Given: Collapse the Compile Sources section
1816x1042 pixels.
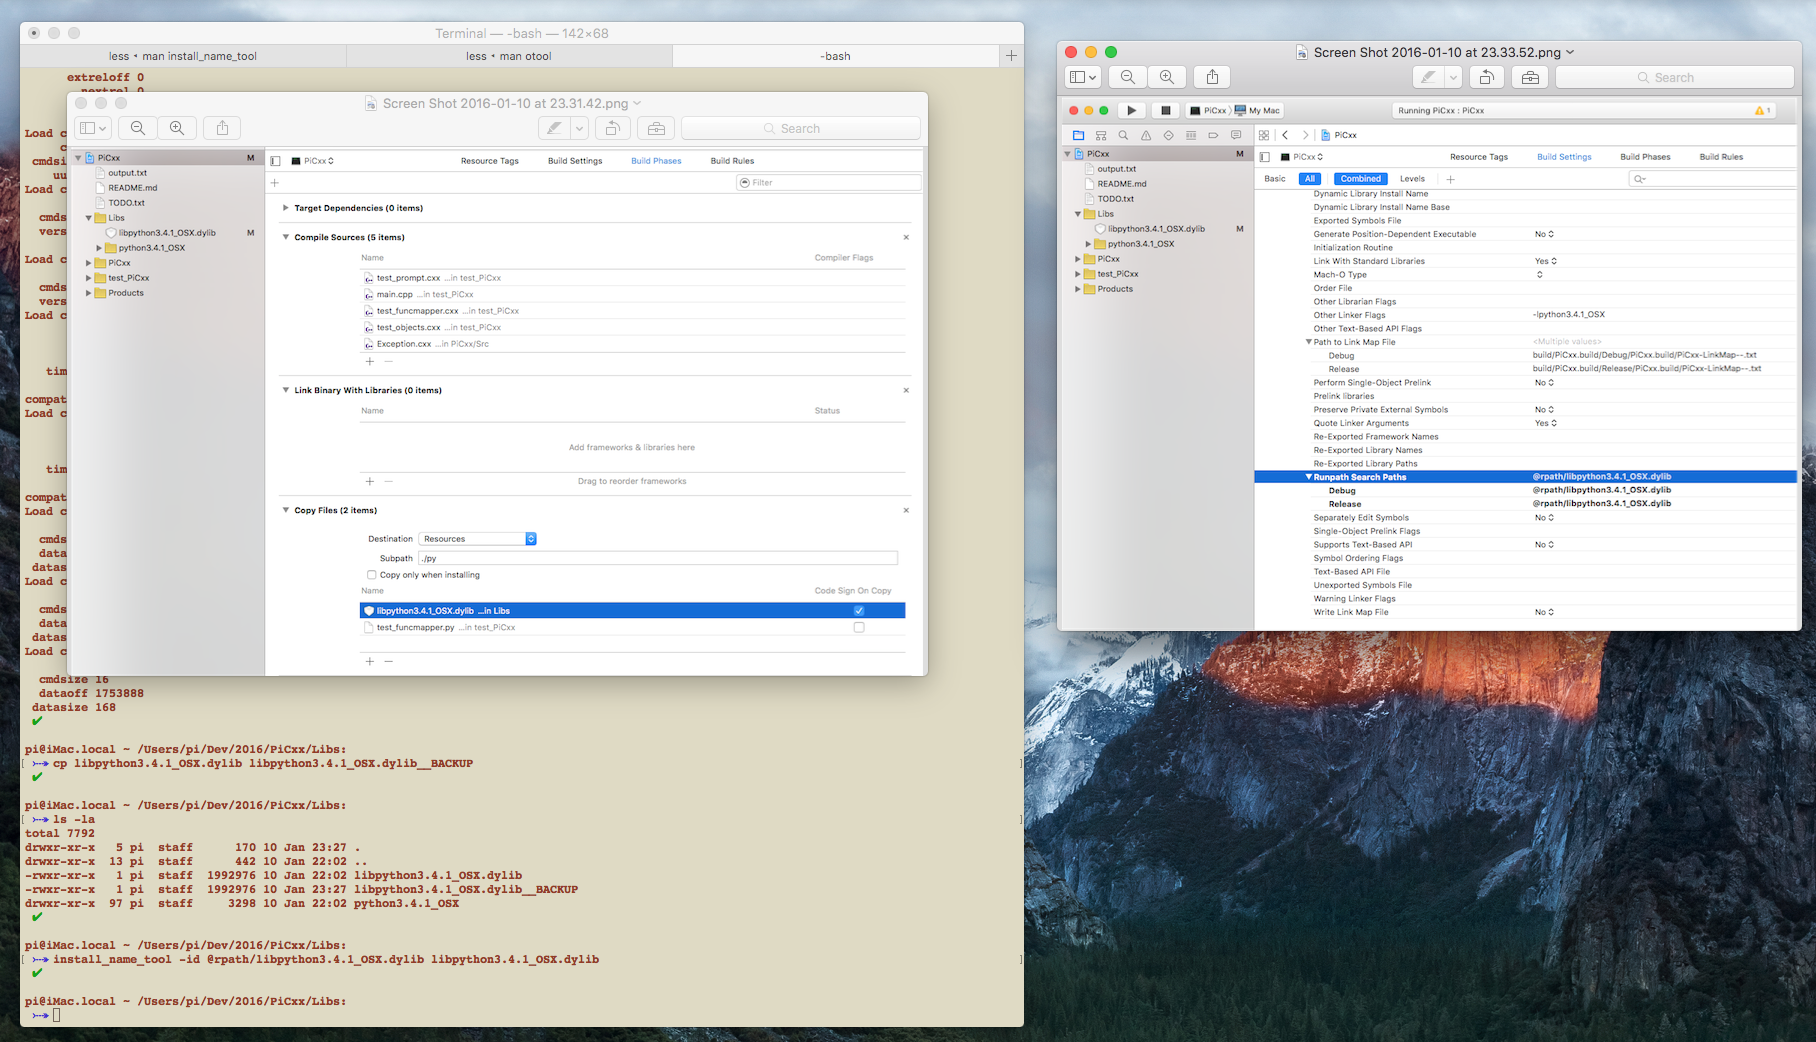Looking at the screenshot, I should [286, 237].
